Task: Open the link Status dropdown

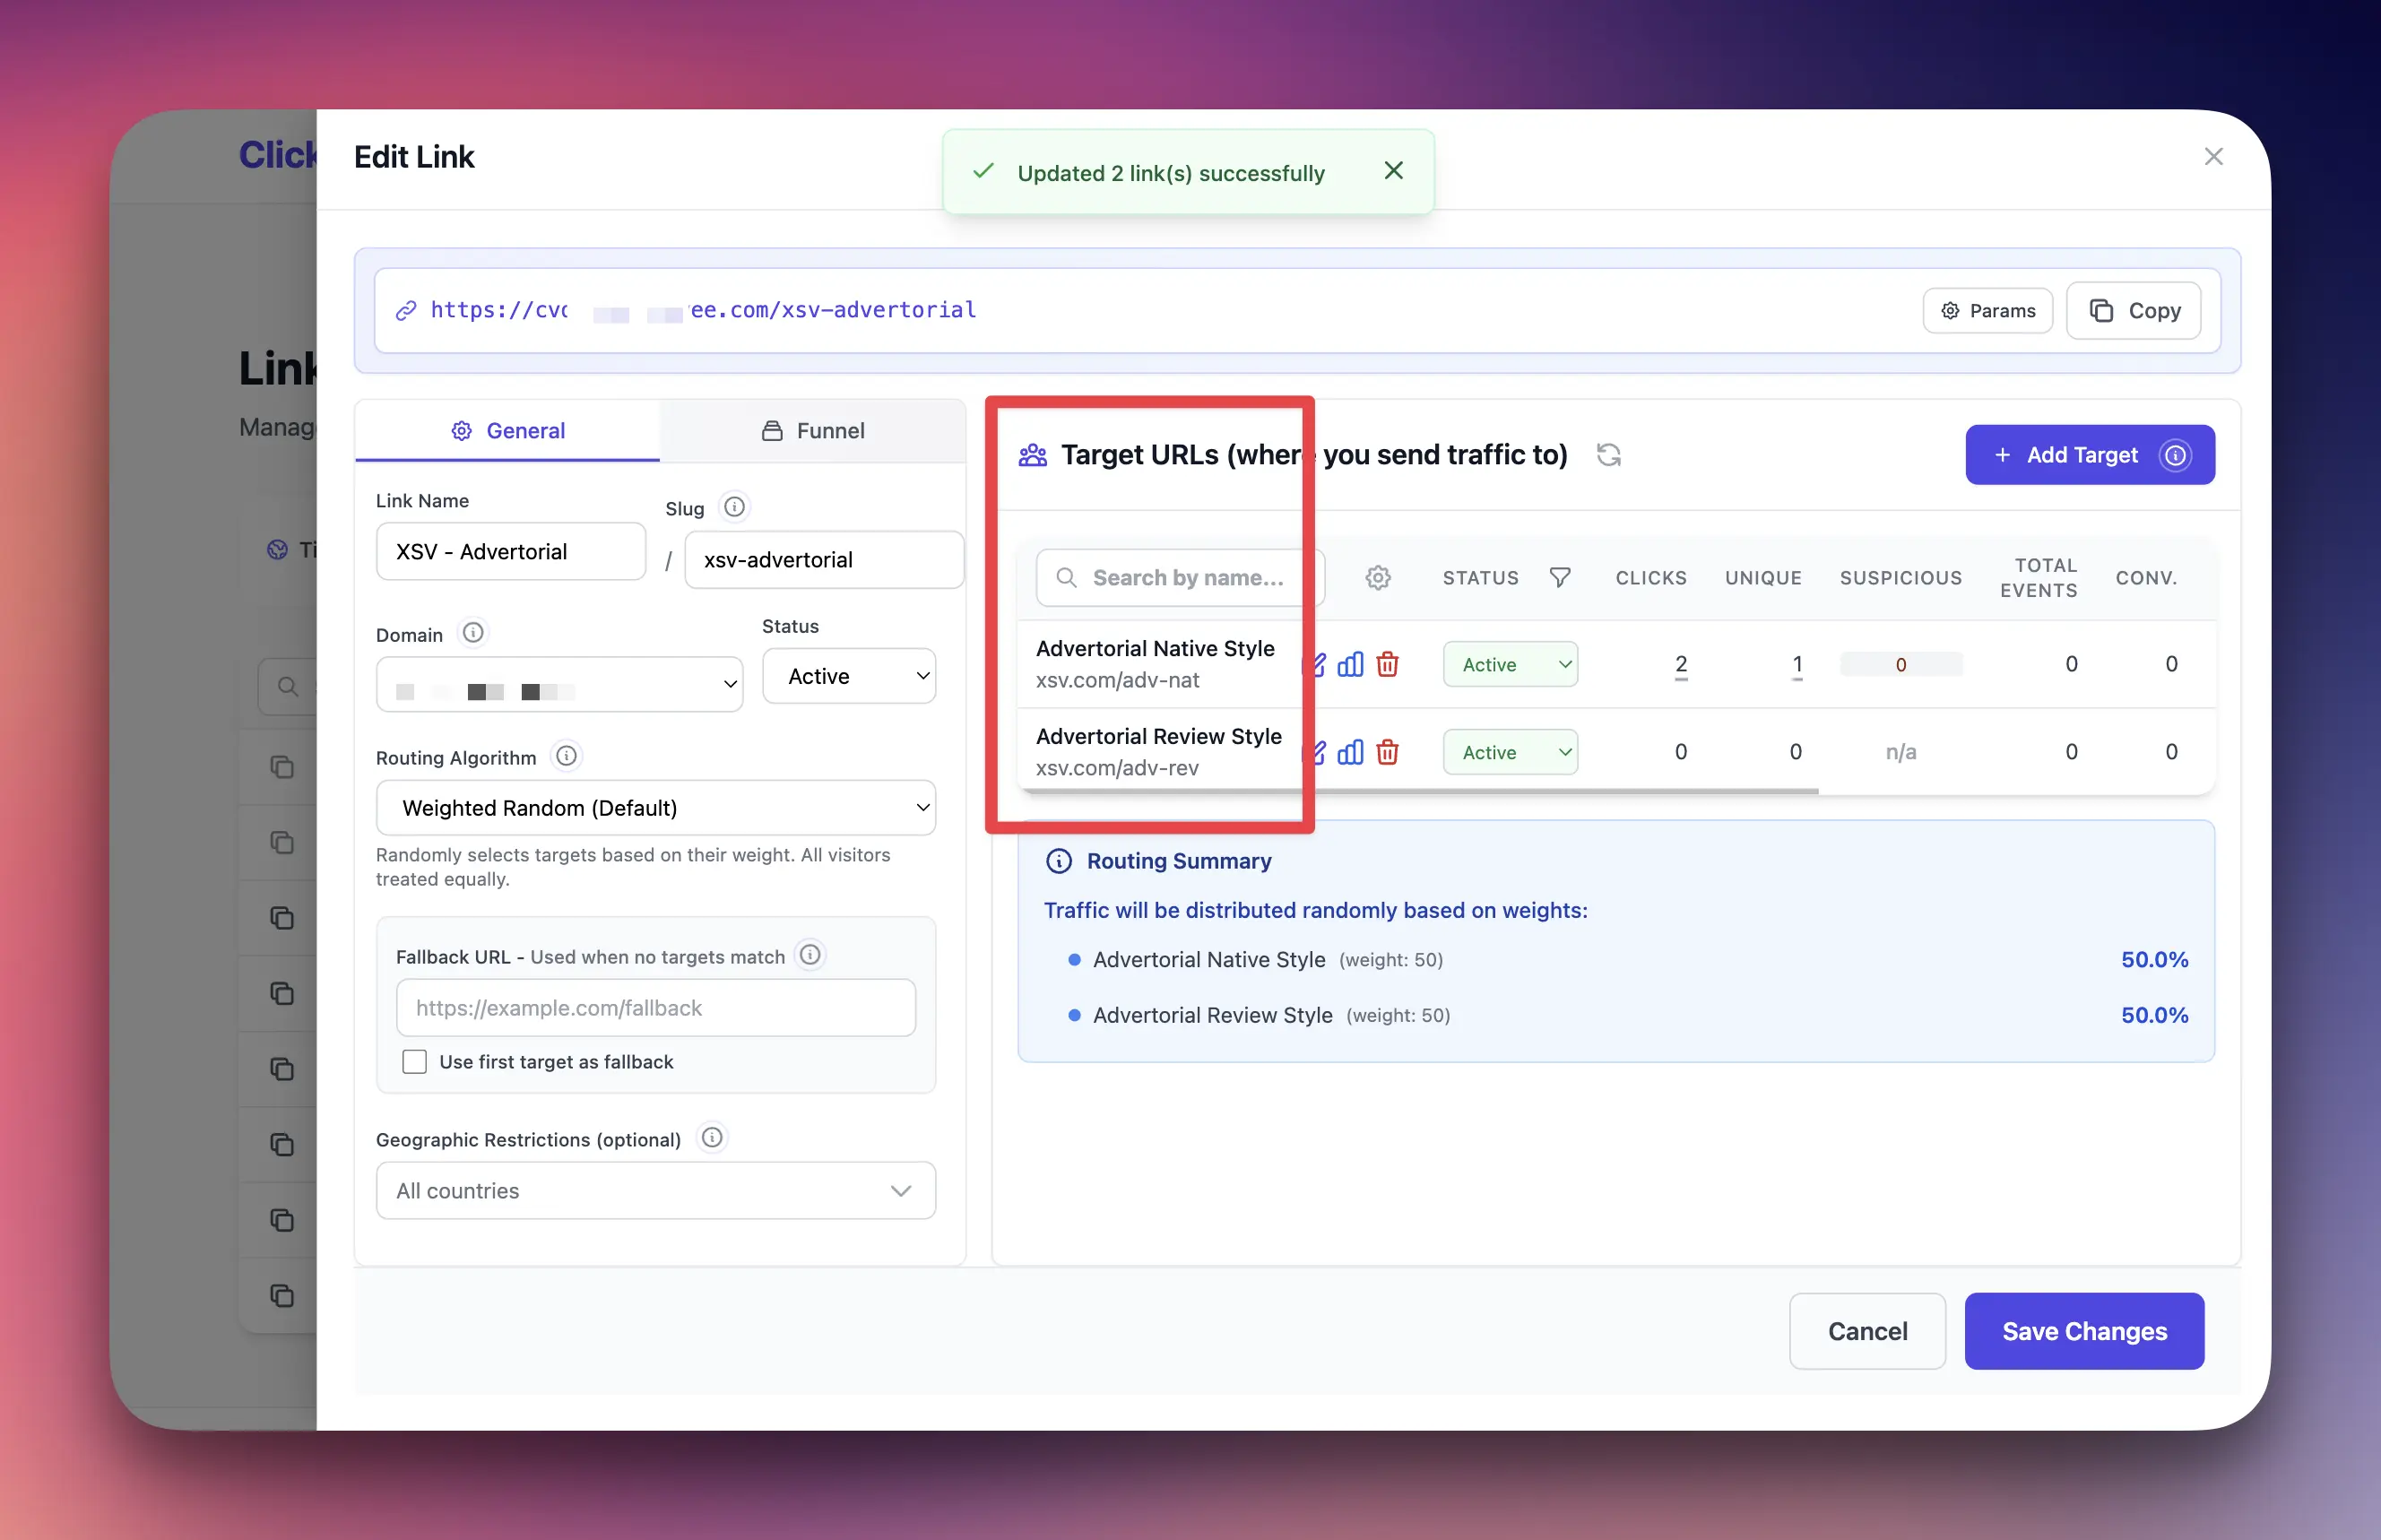Action: pyautogui.click(x=848, y=676)
